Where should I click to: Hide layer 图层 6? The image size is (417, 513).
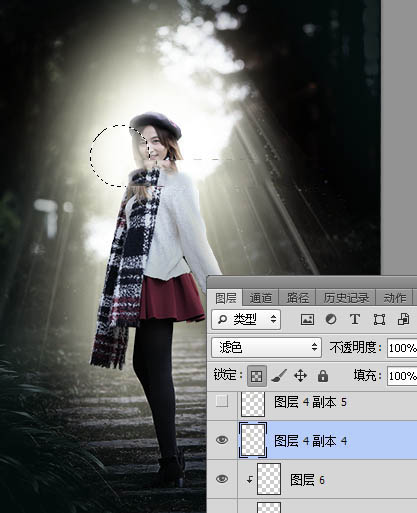click(222, 479)
